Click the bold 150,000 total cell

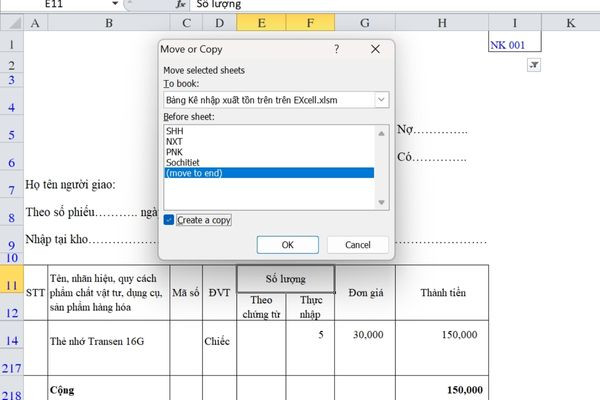(x=442, y=390)
